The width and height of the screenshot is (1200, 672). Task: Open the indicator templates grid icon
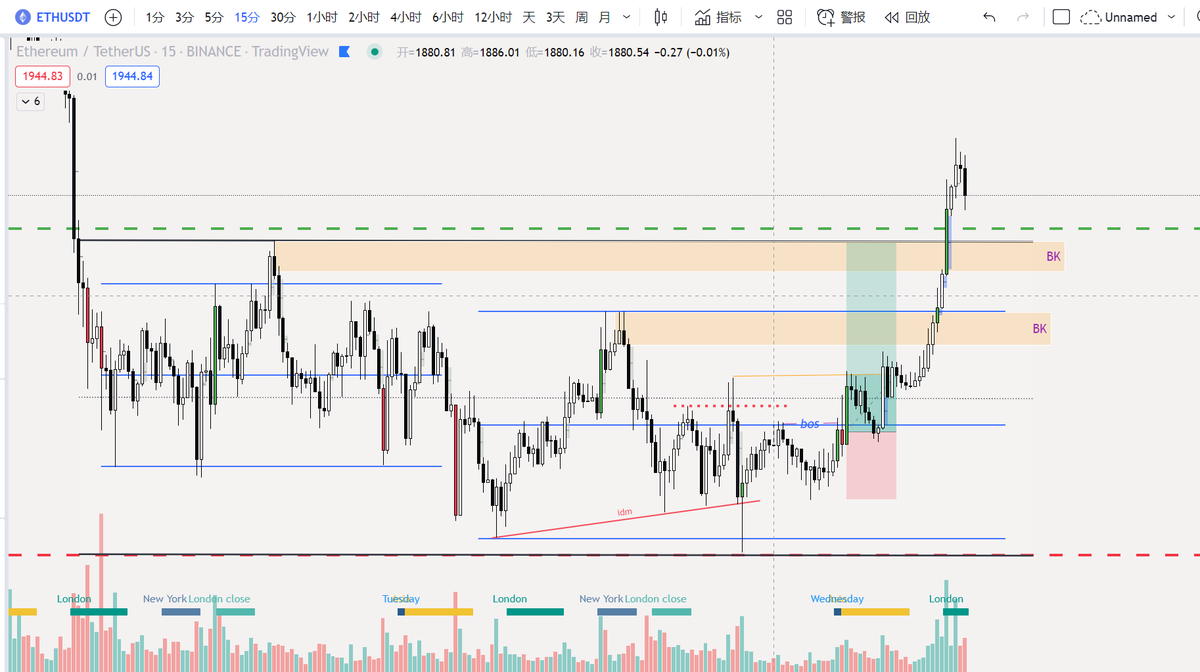pyautogui.click(x=785, y=17)
